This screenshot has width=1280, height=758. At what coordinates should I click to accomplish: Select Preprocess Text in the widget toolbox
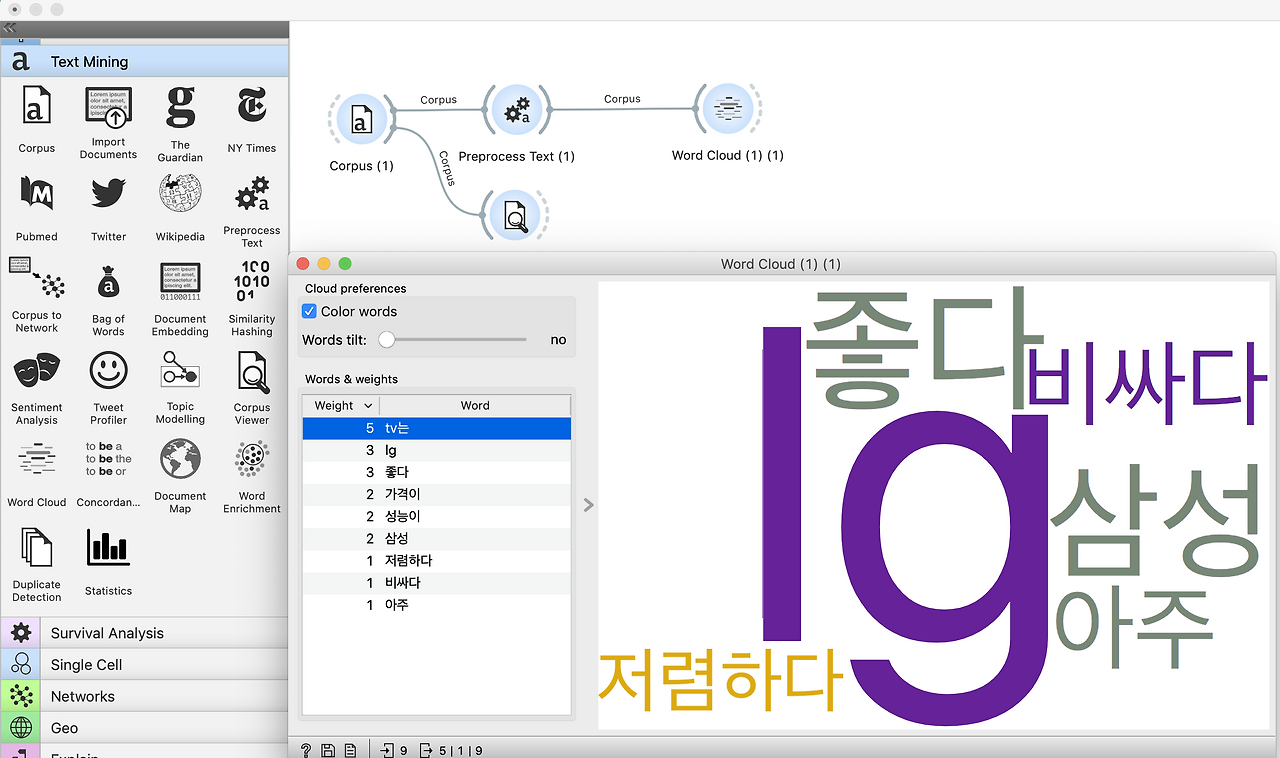[251, 211]
